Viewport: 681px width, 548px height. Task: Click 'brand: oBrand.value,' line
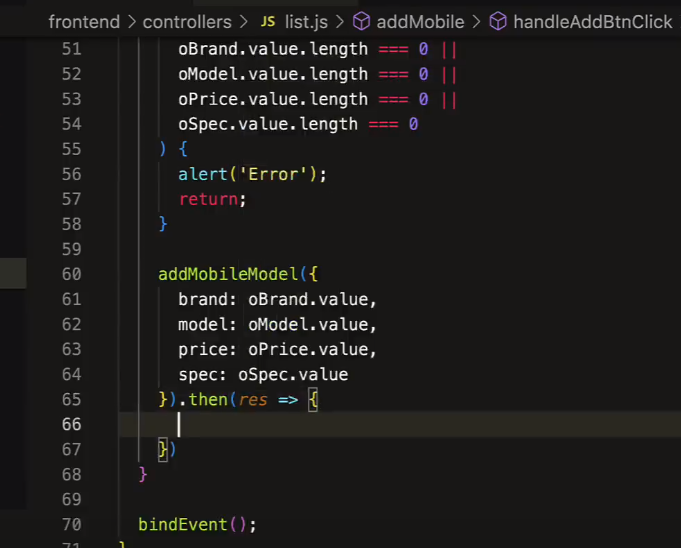click(277, 300)
